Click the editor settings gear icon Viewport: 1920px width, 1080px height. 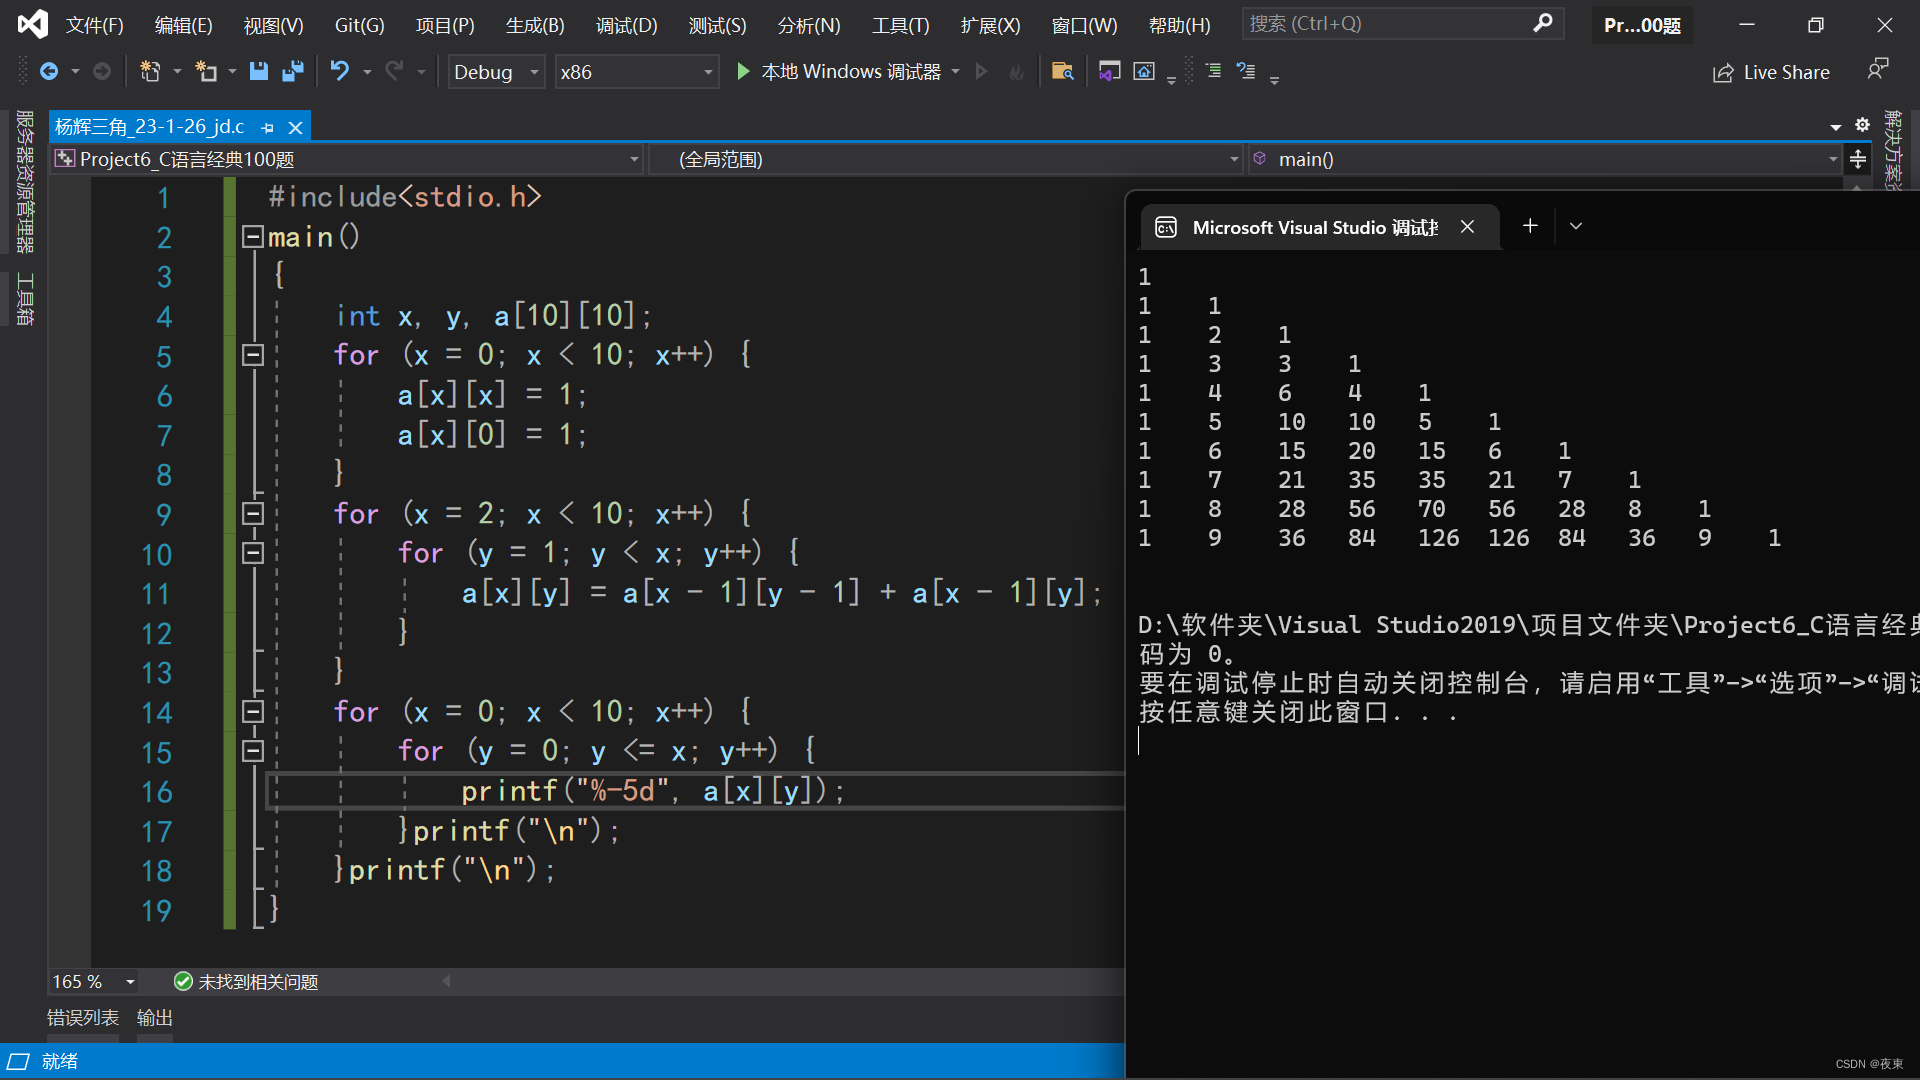point(1862,125)
